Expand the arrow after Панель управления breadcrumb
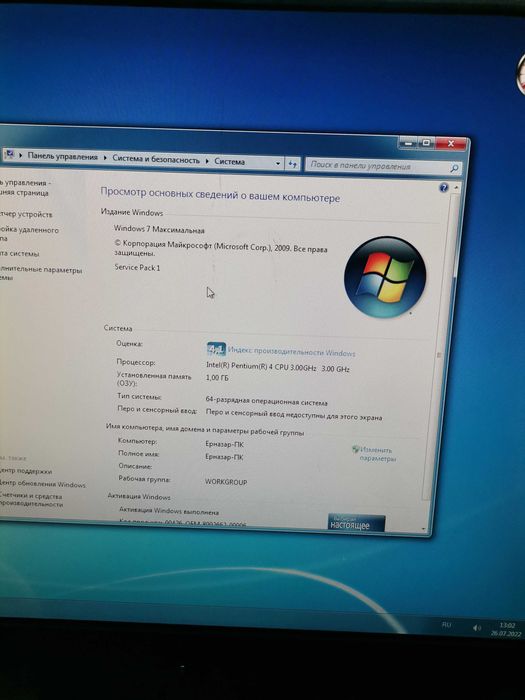Screen dimensions: 525x700 pyautogui.click(x=105, y=158)
